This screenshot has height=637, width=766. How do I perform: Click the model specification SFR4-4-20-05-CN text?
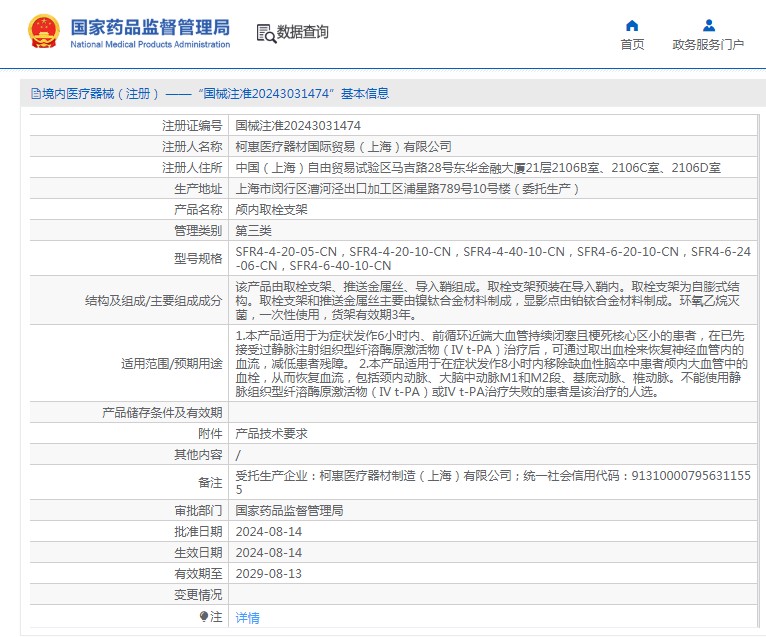coord(286,252)
